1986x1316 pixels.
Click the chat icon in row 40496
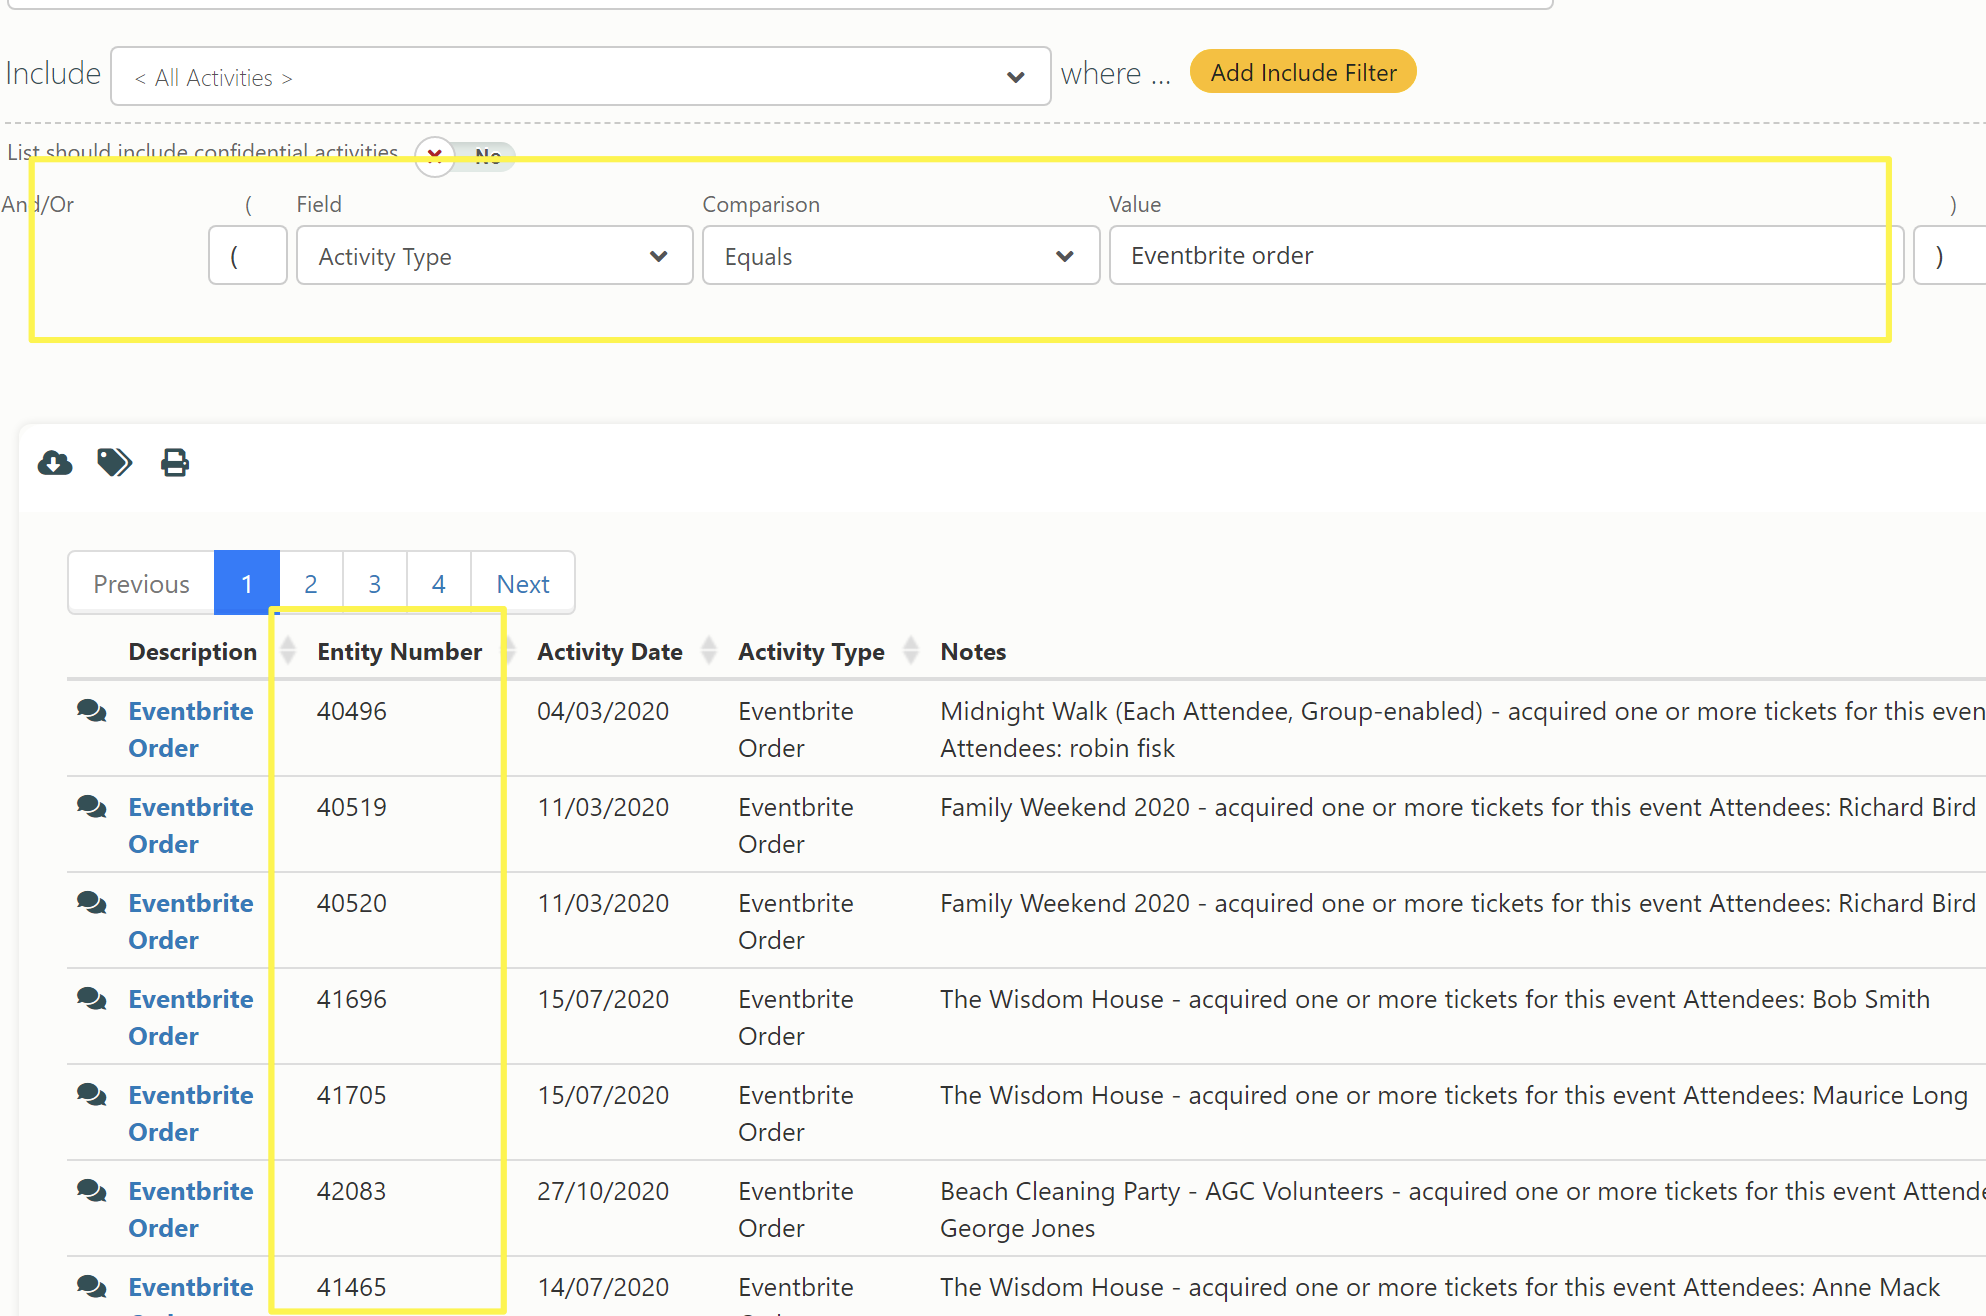click(92, 711)
